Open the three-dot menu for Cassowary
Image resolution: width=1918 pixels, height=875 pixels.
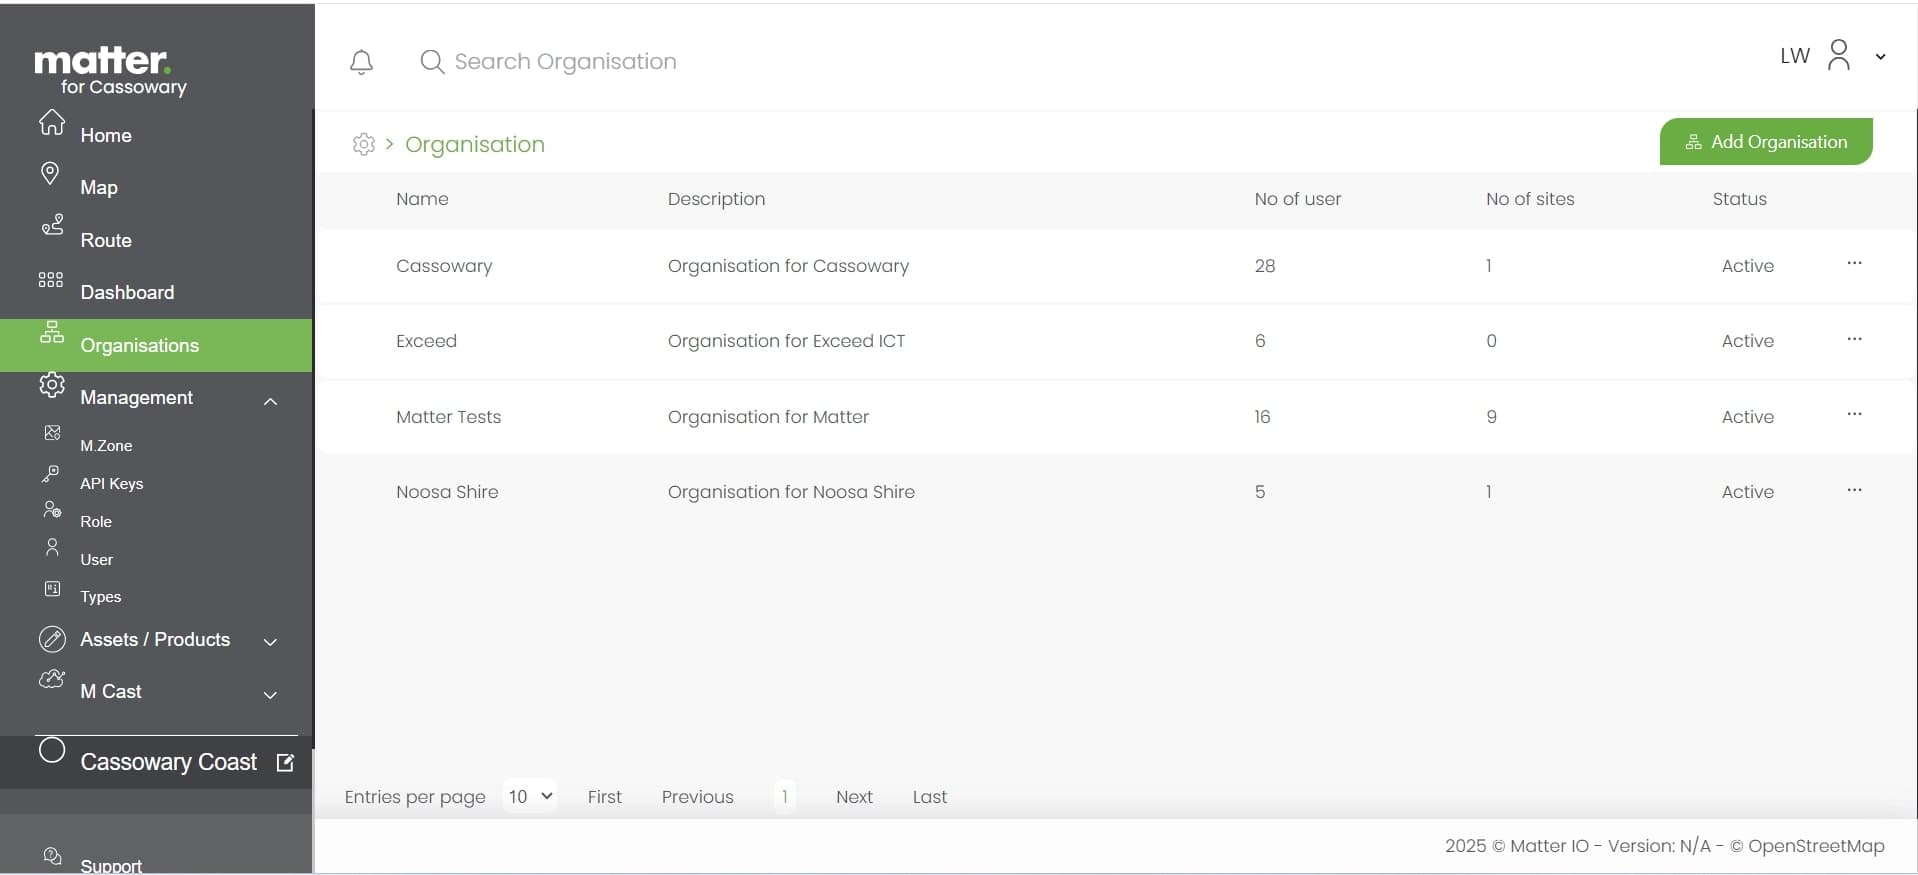(x=1854, y=264)
